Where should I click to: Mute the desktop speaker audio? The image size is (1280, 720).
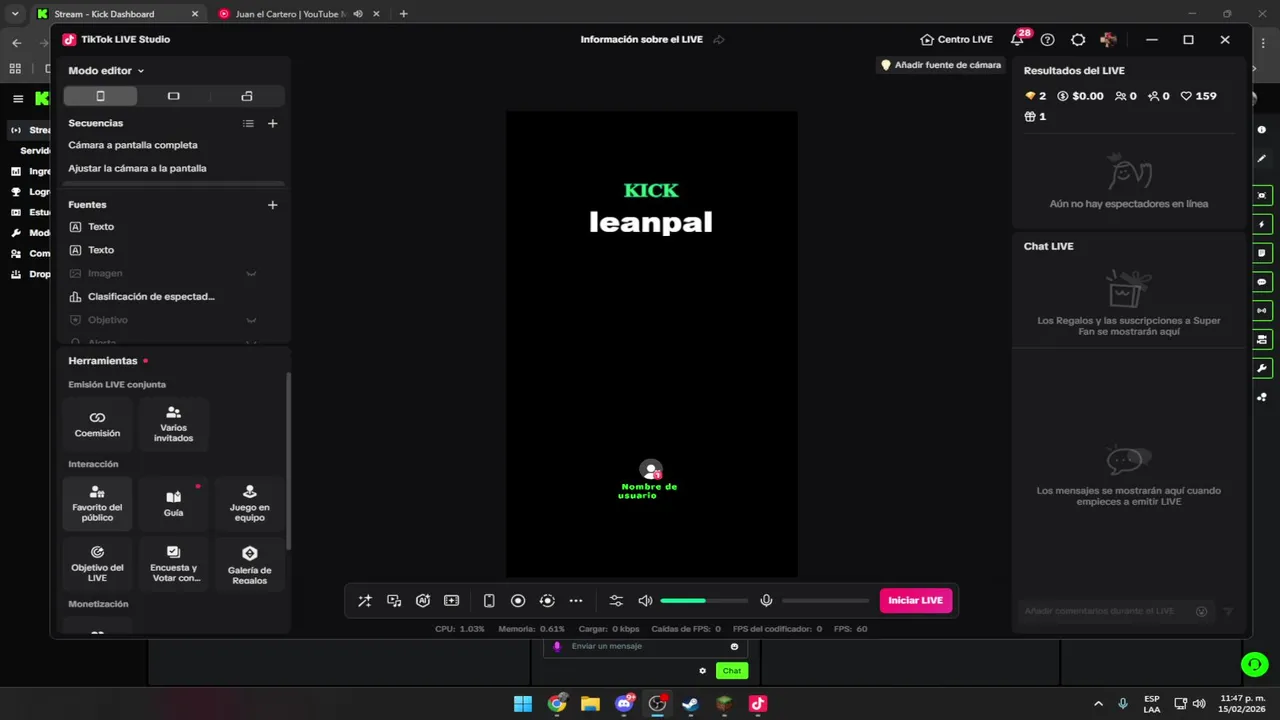pyautogui.click(x=645, y=601)
